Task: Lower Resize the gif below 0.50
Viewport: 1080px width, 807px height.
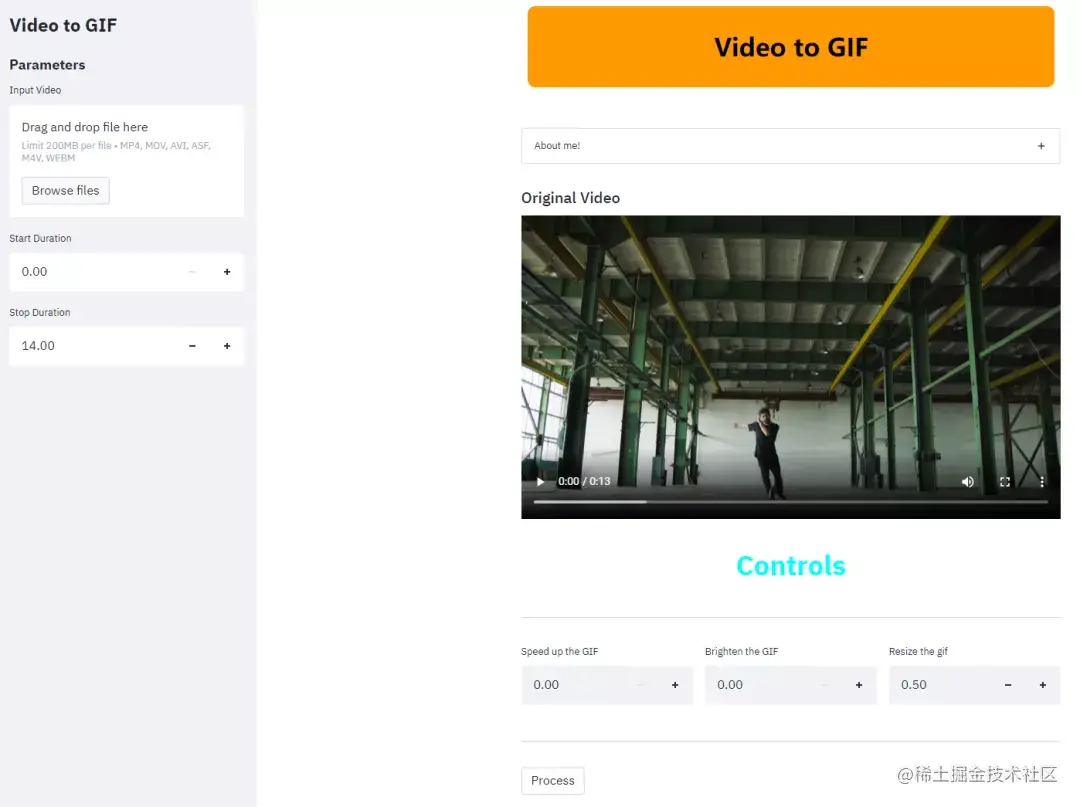Action: coord(1008,684)
